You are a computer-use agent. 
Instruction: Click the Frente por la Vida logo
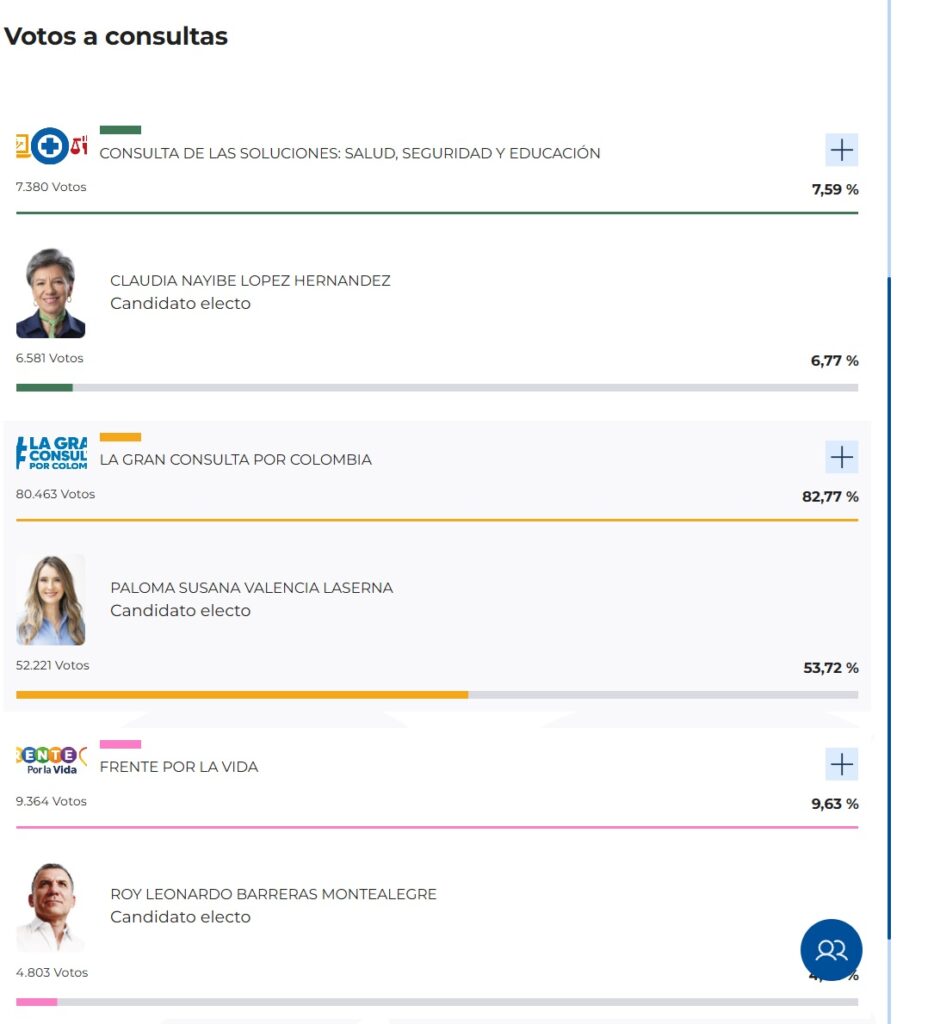(x=51, y=761)
